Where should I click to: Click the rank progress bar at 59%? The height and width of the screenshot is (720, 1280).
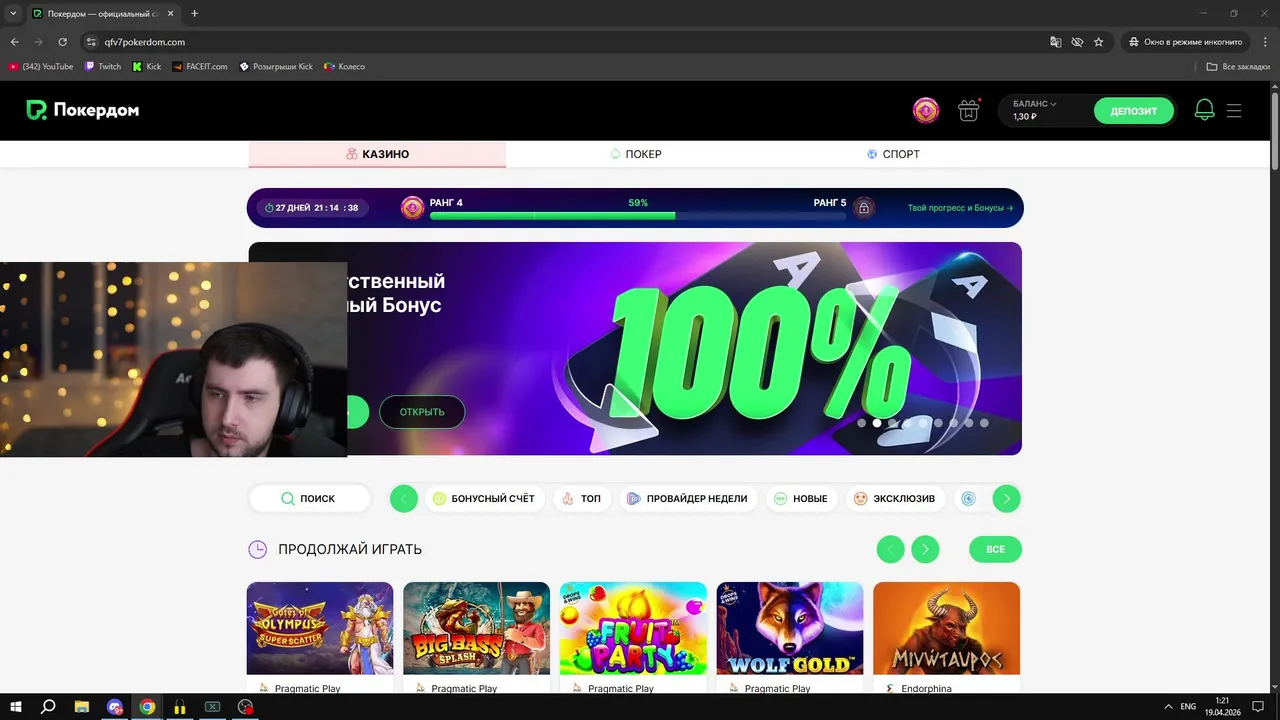click(x=638, y=215)
